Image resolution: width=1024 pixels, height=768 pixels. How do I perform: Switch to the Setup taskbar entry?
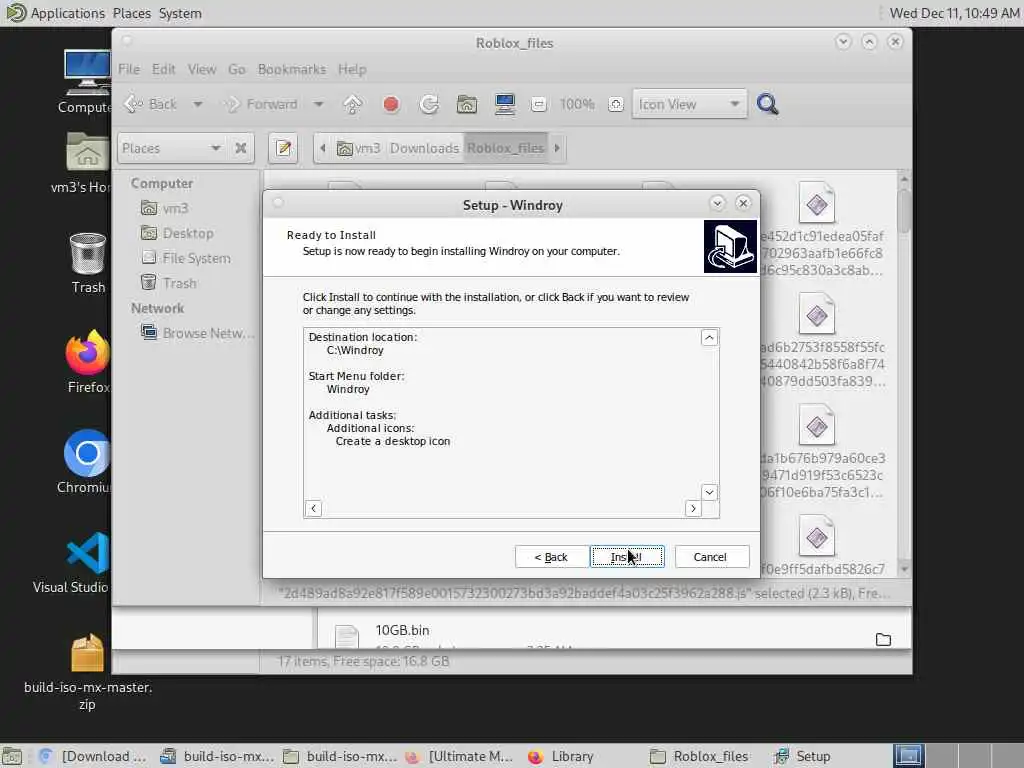[x=802, y=756]
